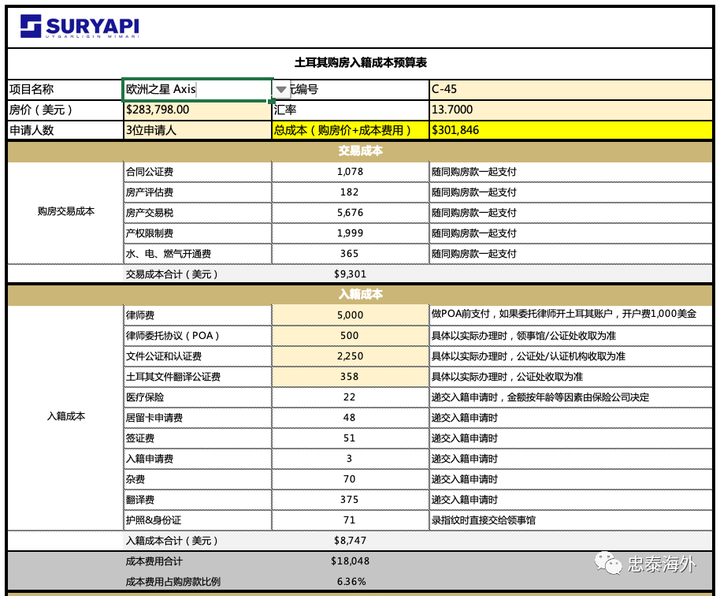The height and width of the screenshot is (596, 720).
Task: Click the 律师委托协议（POA）label cell
Action: 197,336
